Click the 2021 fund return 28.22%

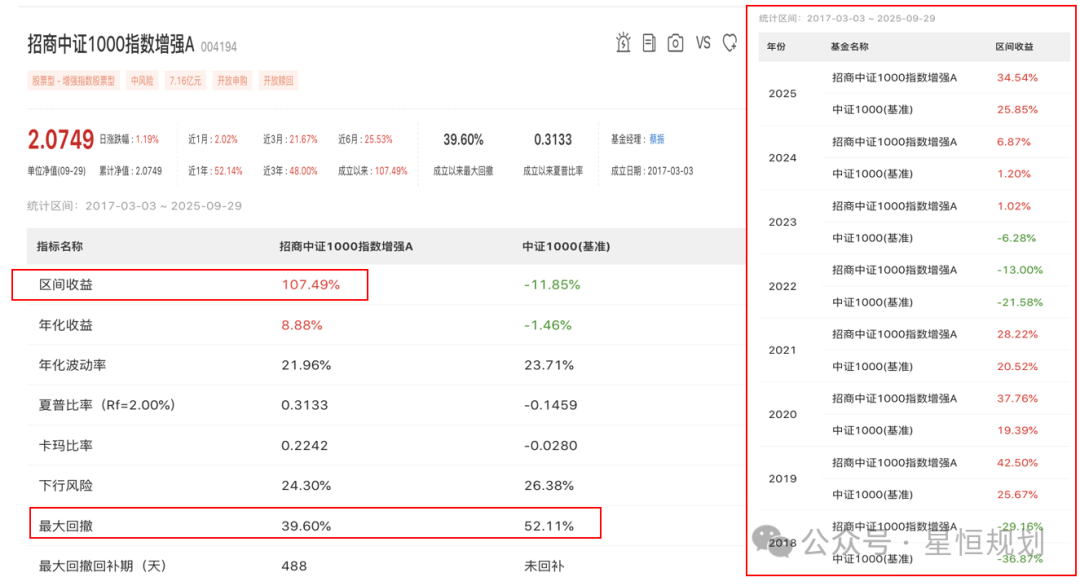point(1017,334)
